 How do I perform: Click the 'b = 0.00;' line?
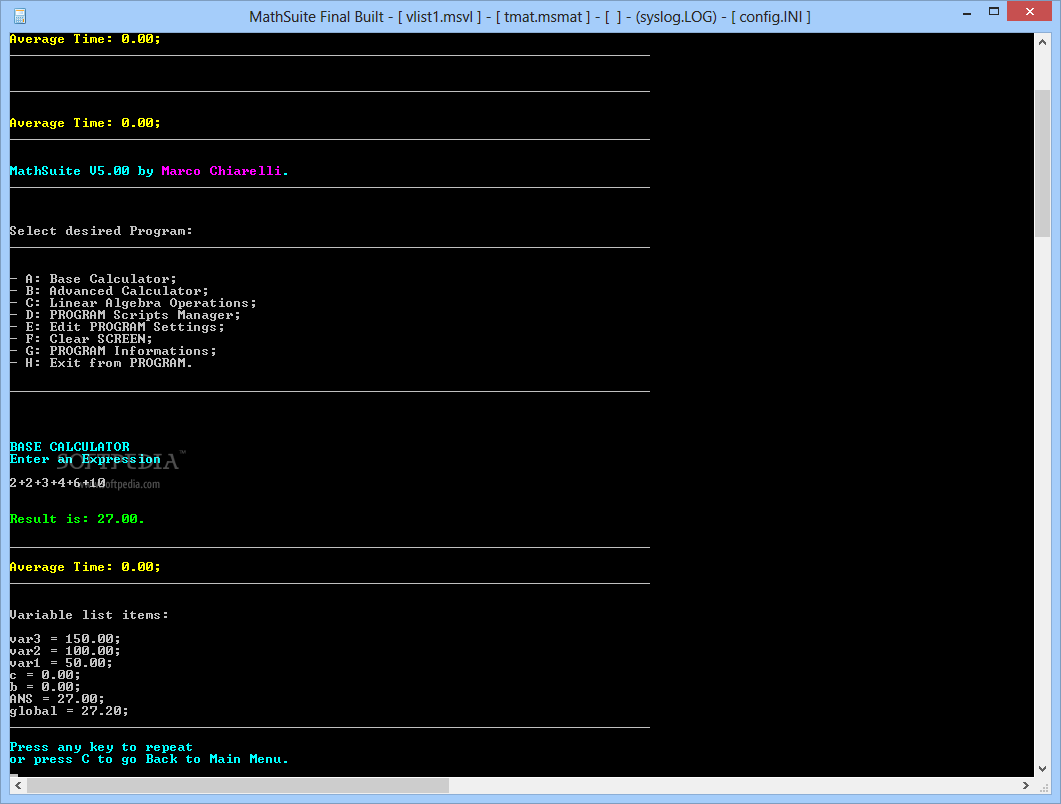pyautogui.click(x=45, y=687)
